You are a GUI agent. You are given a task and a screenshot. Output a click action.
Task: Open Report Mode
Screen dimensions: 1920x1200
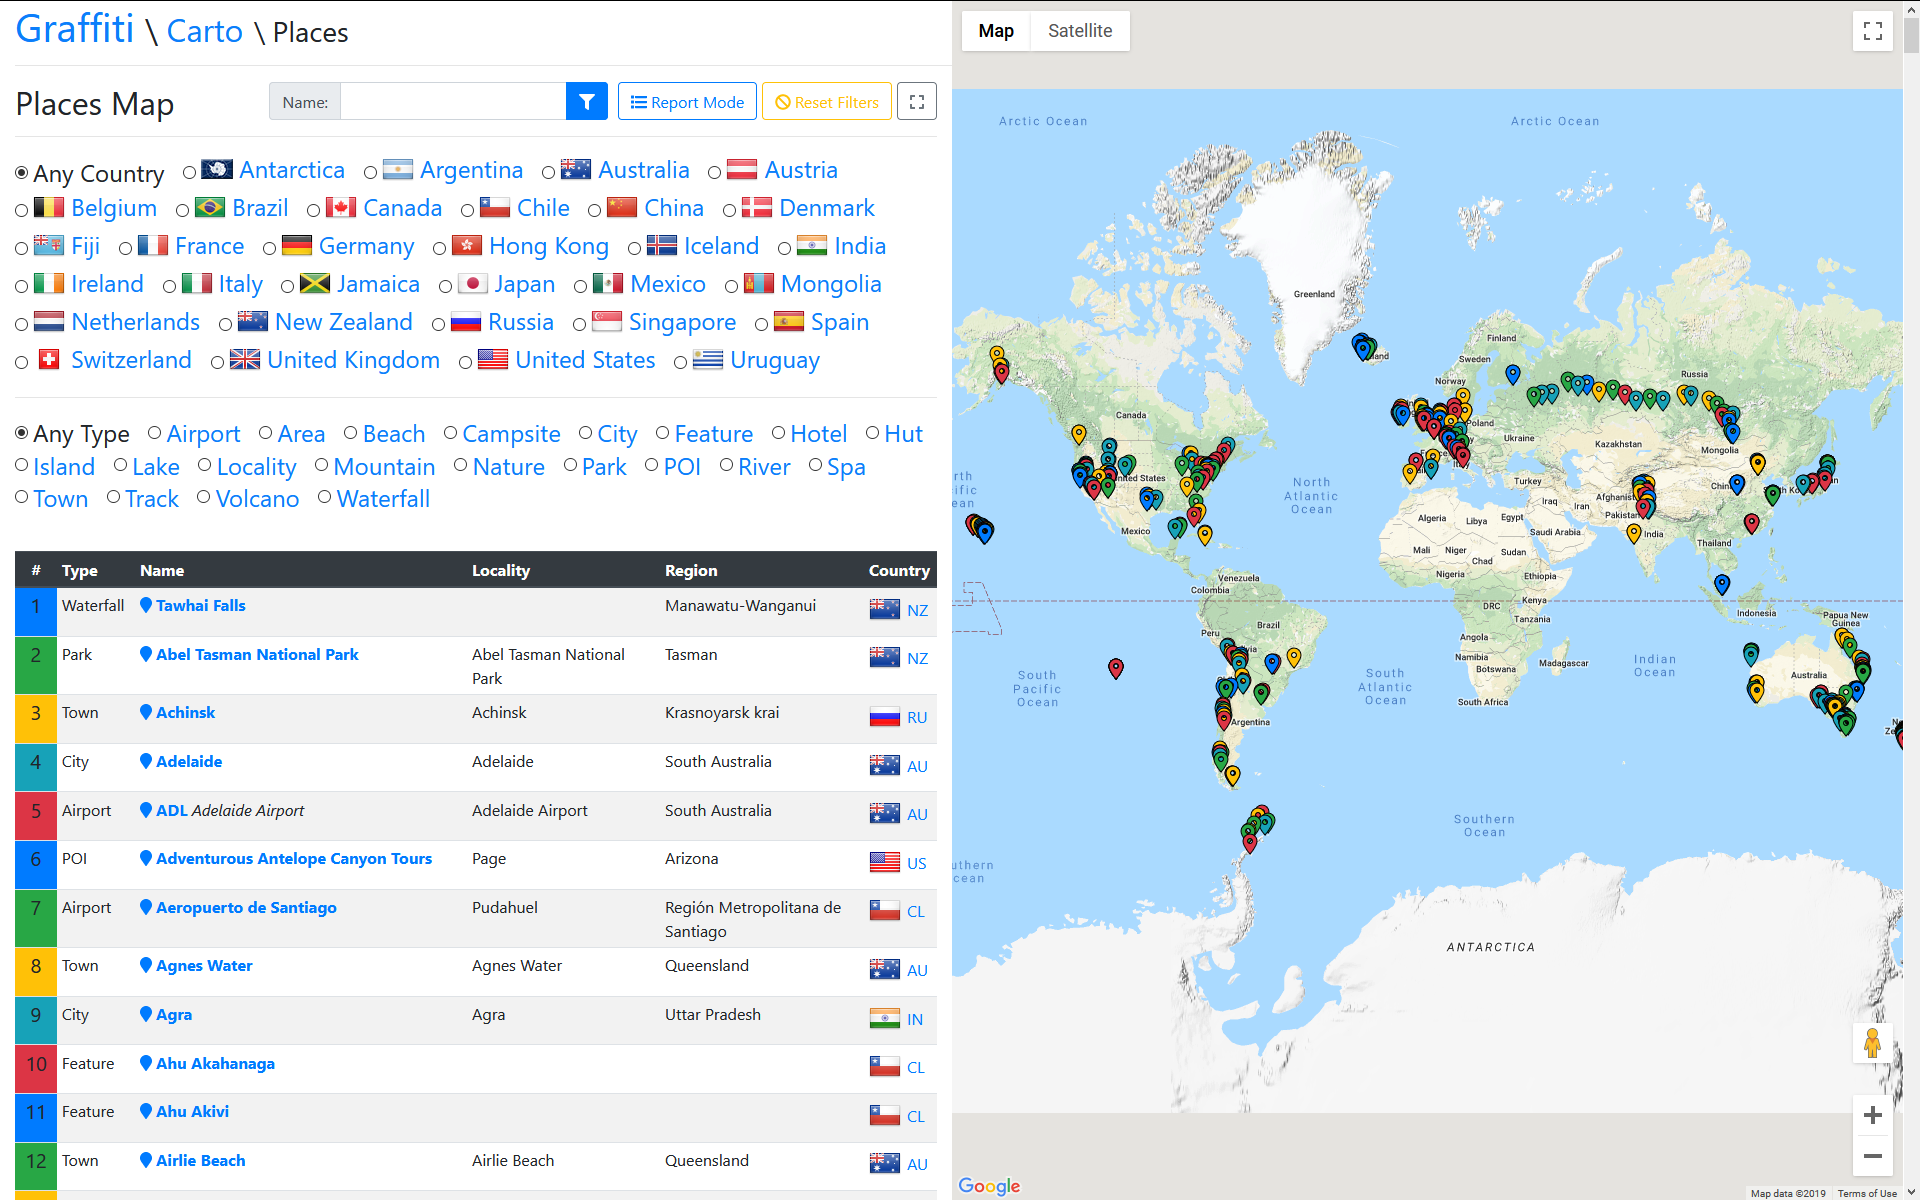[687, 102]
